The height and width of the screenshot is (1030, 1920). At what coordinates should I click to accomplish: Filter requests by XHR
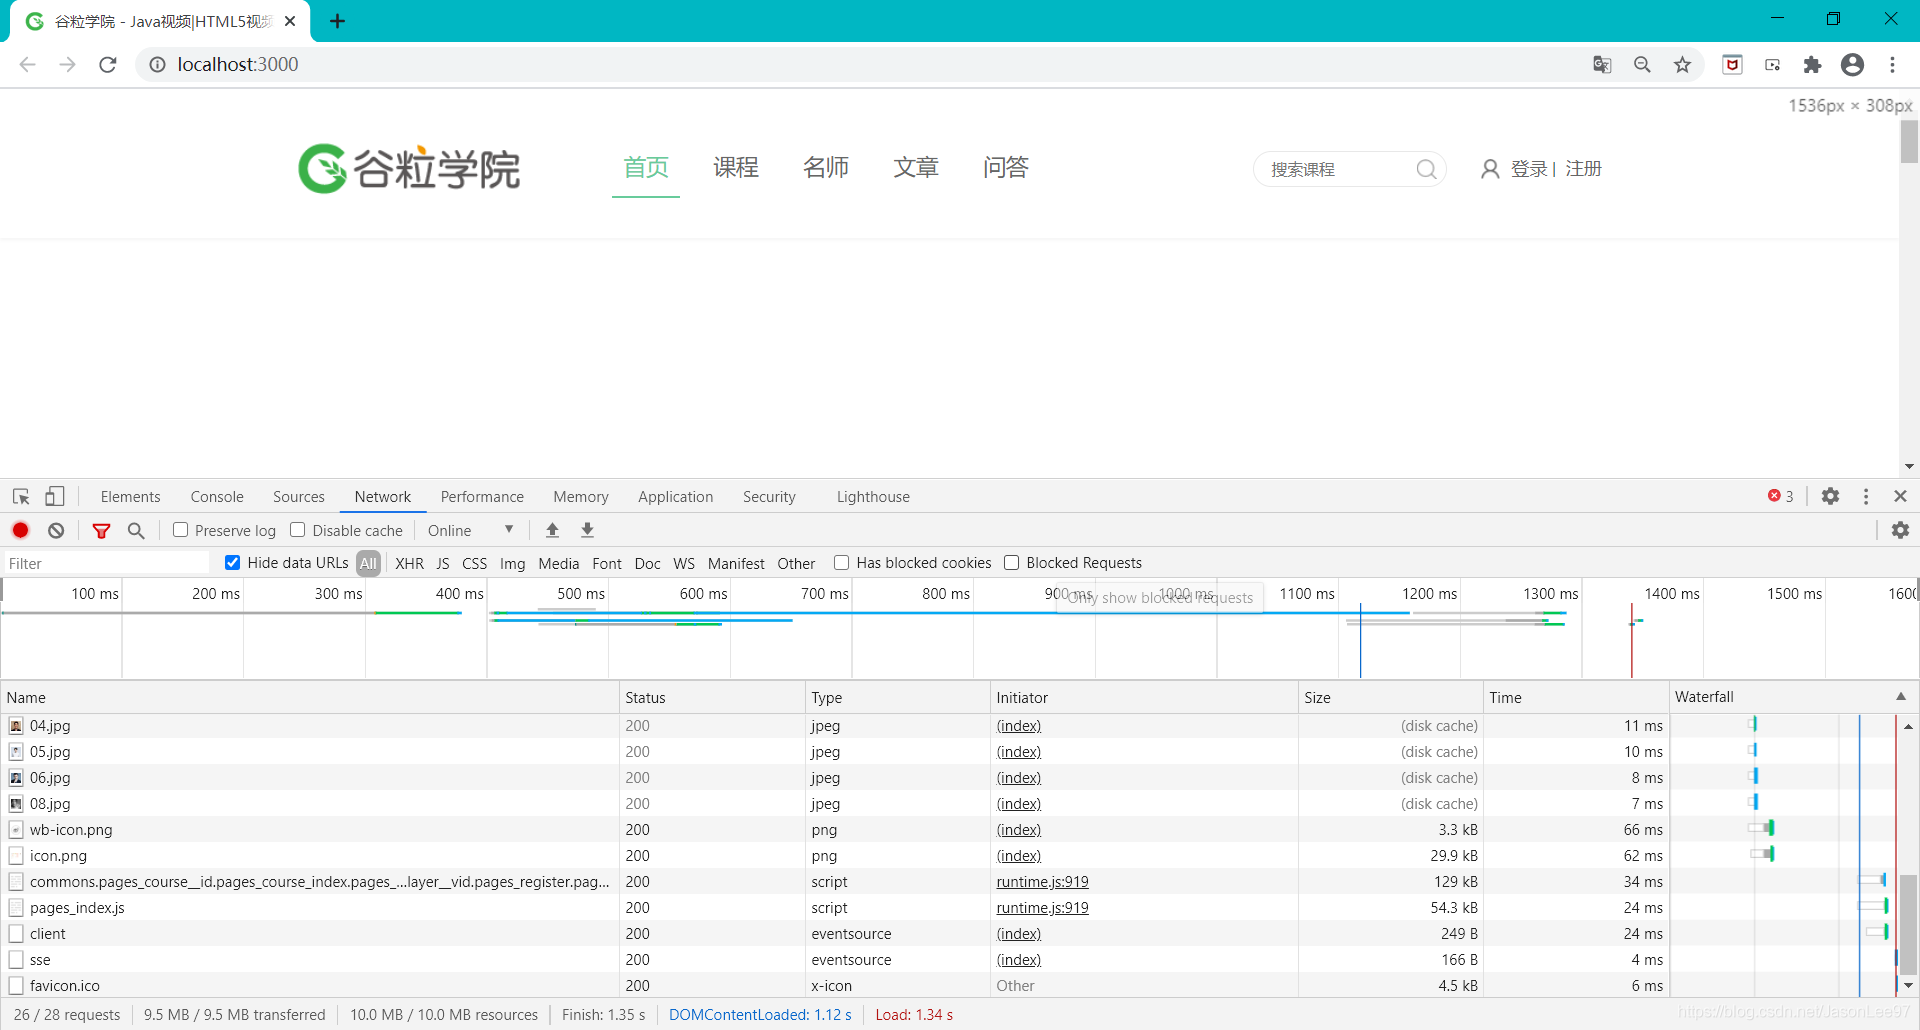point(409,563)
